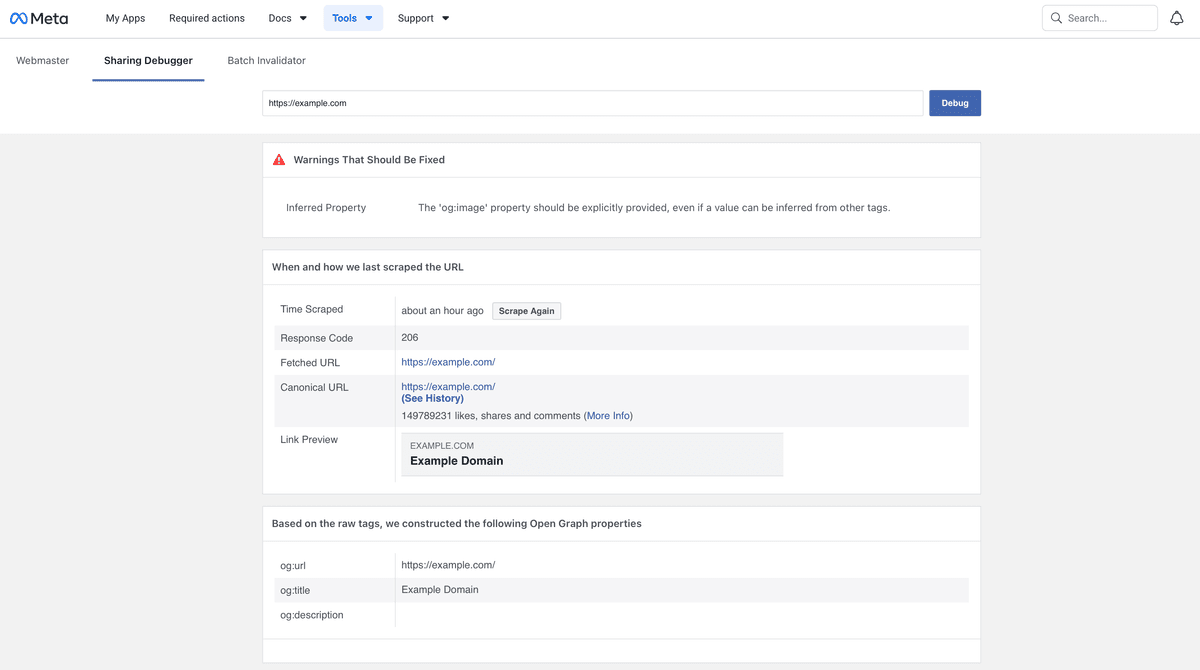Click the og:description property label

point(312,615)
